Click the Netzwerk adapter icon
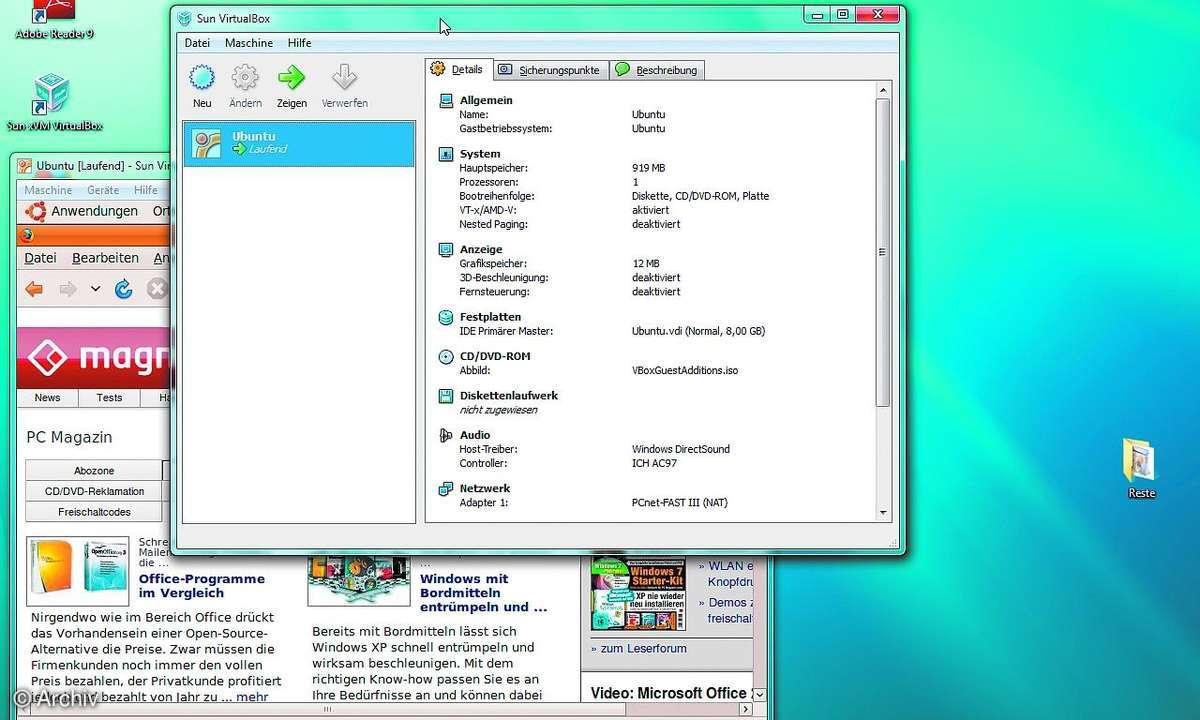1200x720 pixels. point(446,489)
